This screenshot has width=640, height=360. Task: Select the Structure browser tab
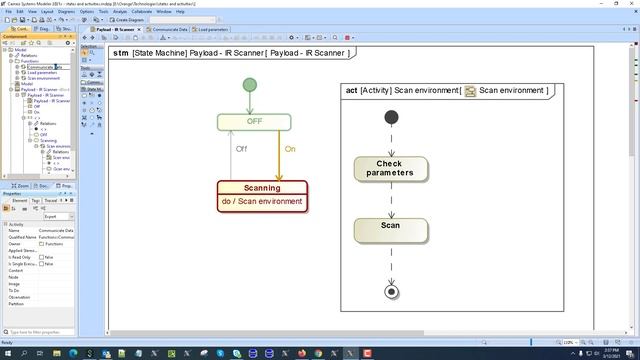pyautogui.click(x=64, y=29)
